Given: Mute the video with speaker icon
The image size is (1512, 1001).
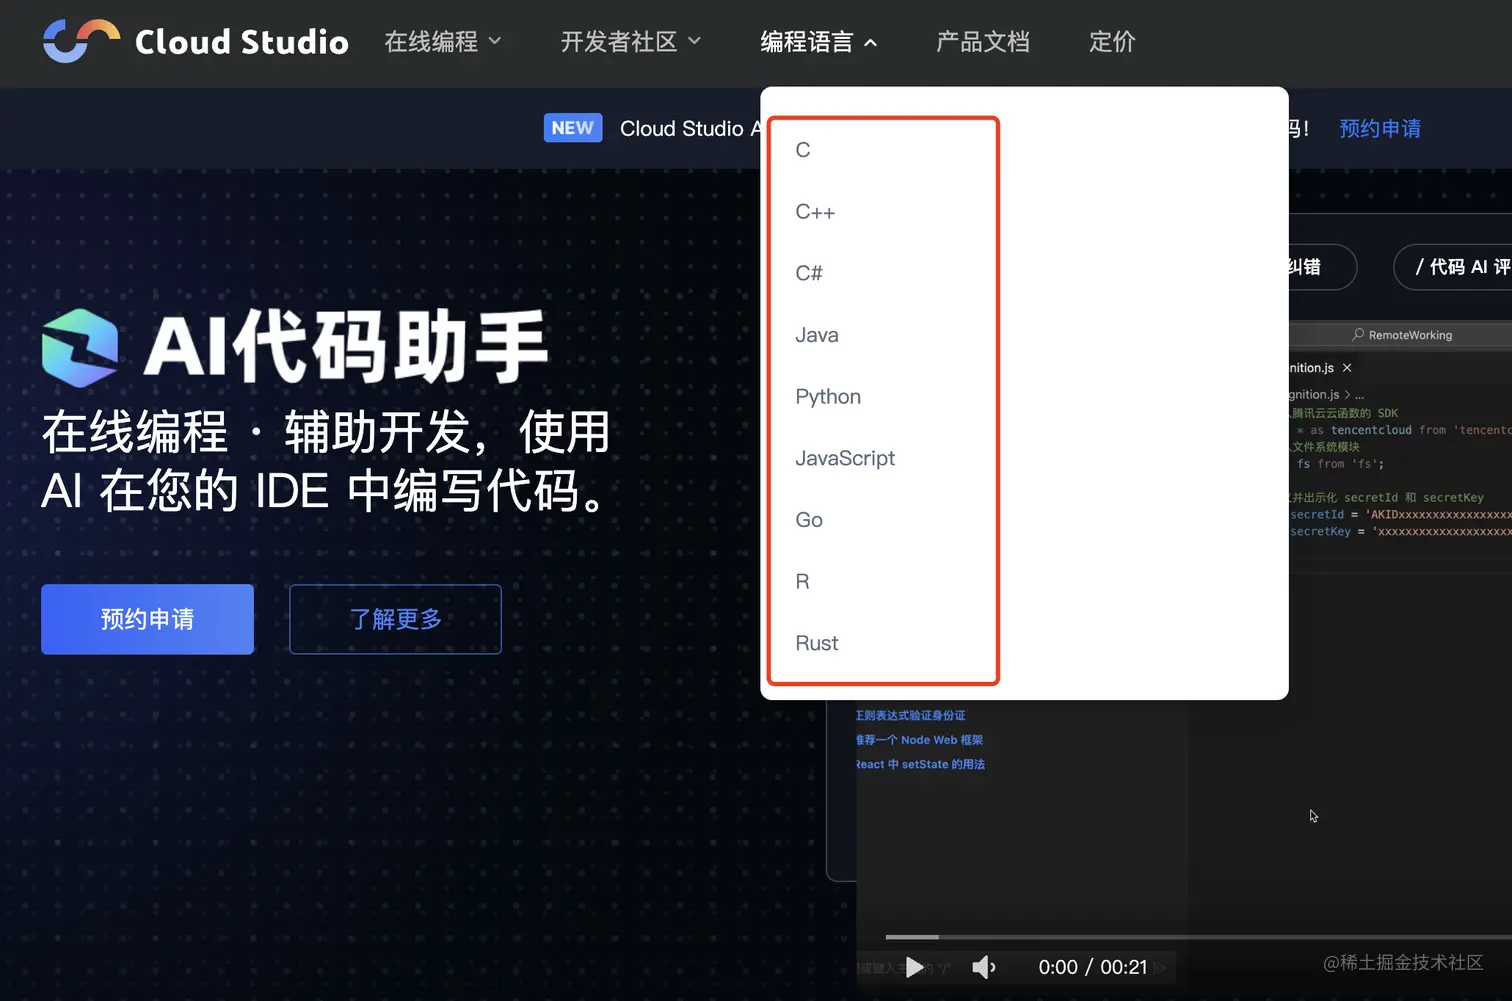Looking at the screenshot, I should [984, 967].
